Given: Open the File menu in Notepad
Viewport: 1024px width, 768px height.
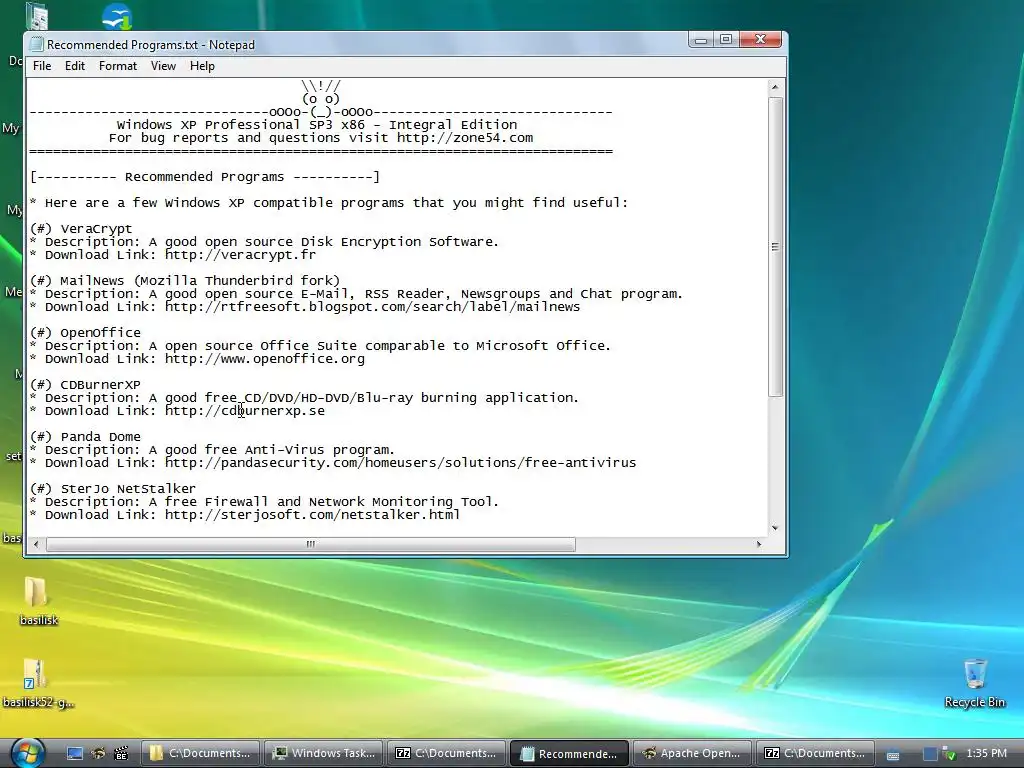Looking at the screenshot, I should coord(42,66).
